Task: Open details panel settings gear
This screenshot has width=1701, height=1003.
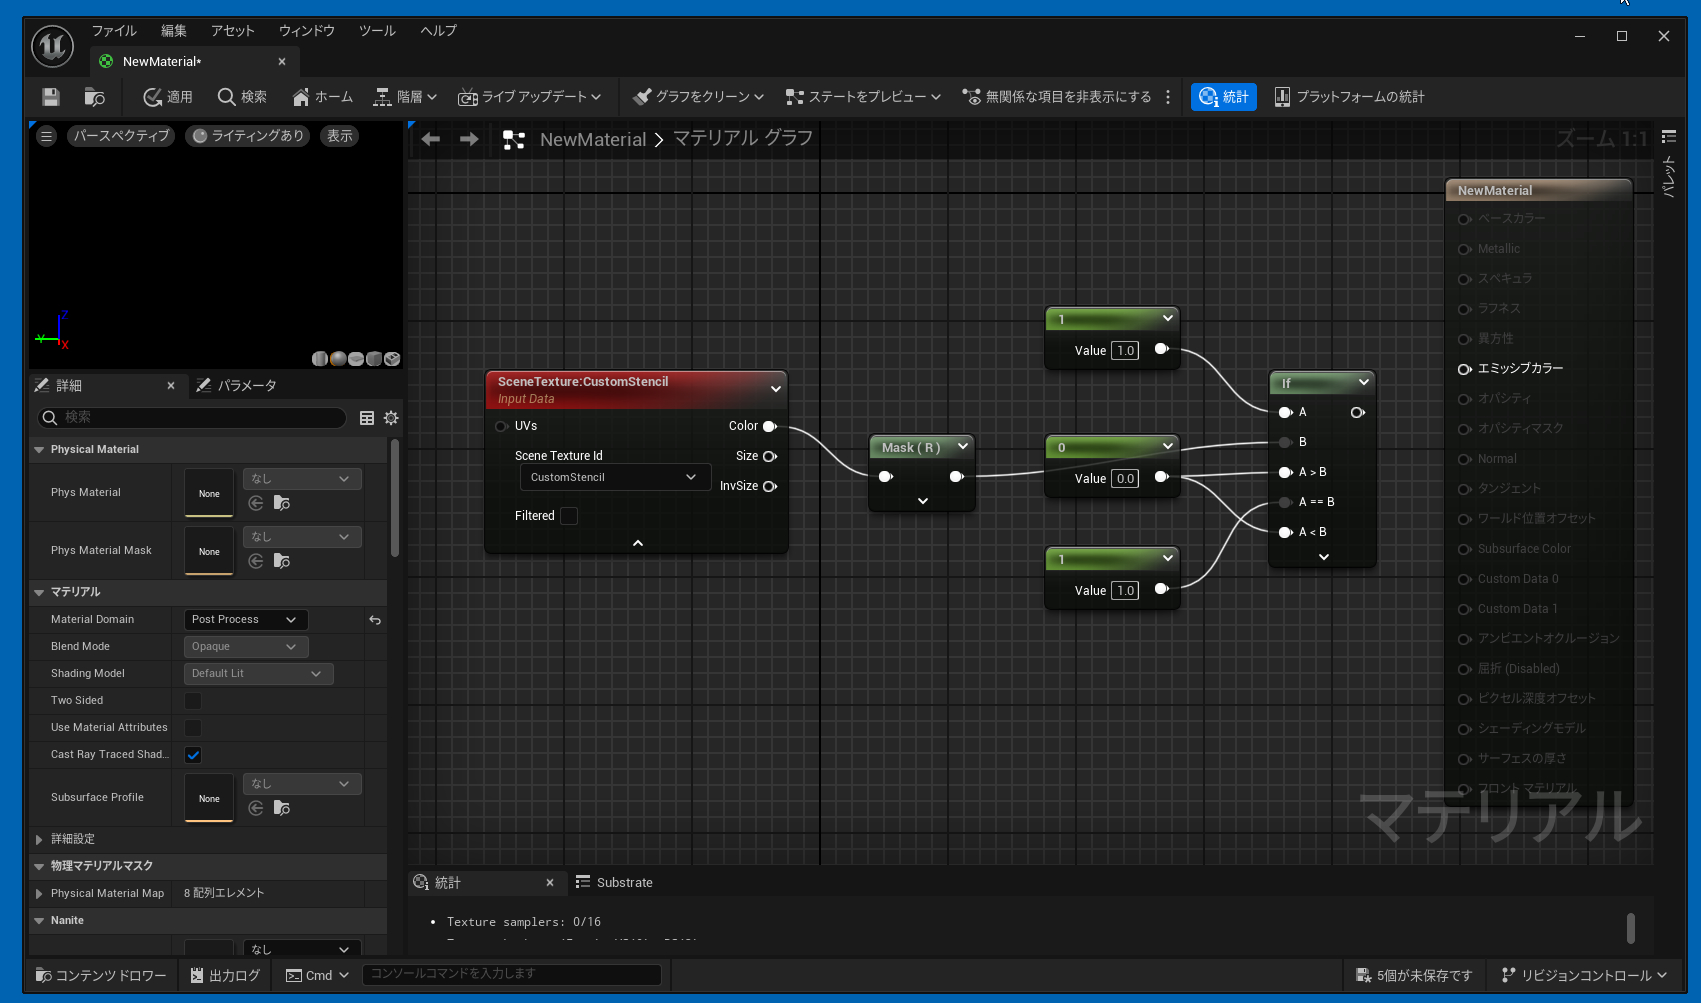Action: coord(391,418)
